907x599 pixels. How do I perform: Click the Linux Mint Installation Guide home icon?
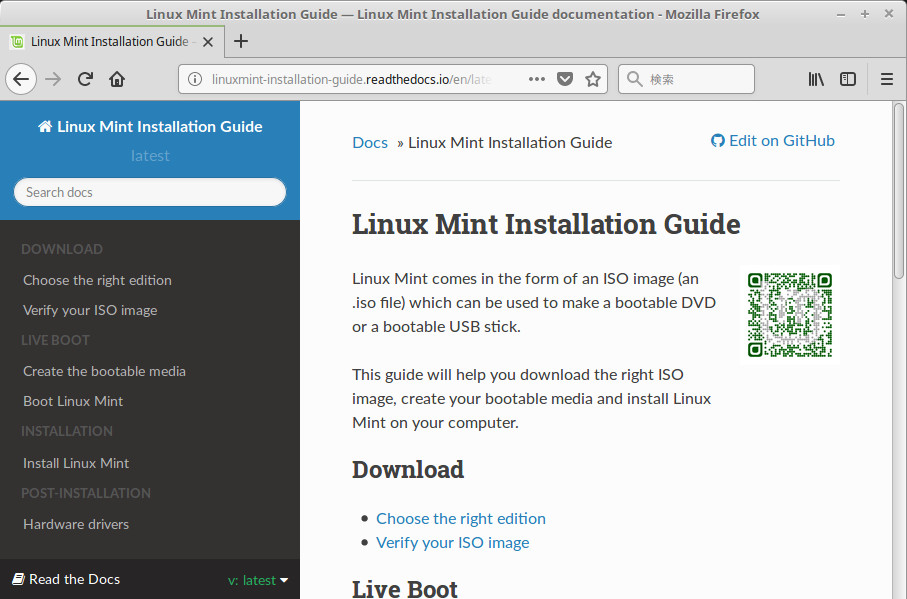click(44, 126)
